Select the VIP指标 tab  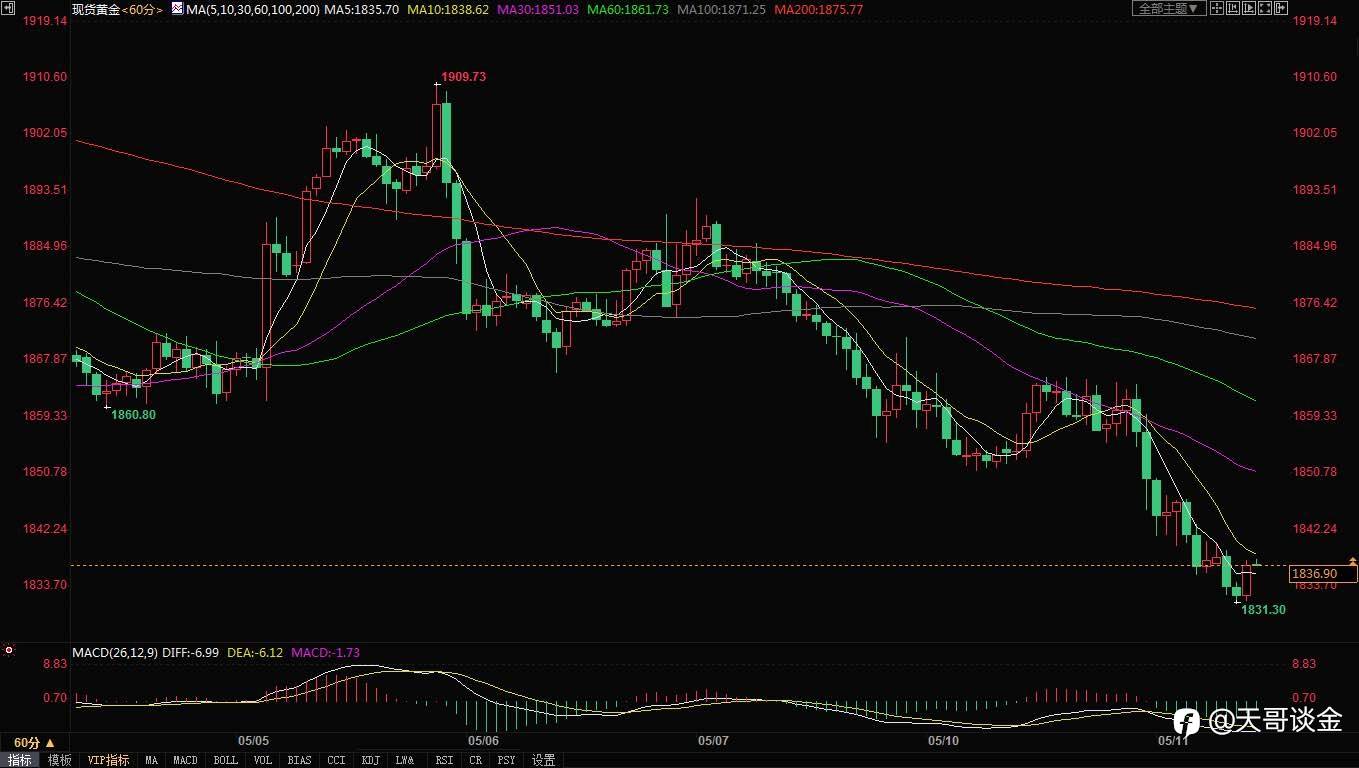click(x=108, y=760)
